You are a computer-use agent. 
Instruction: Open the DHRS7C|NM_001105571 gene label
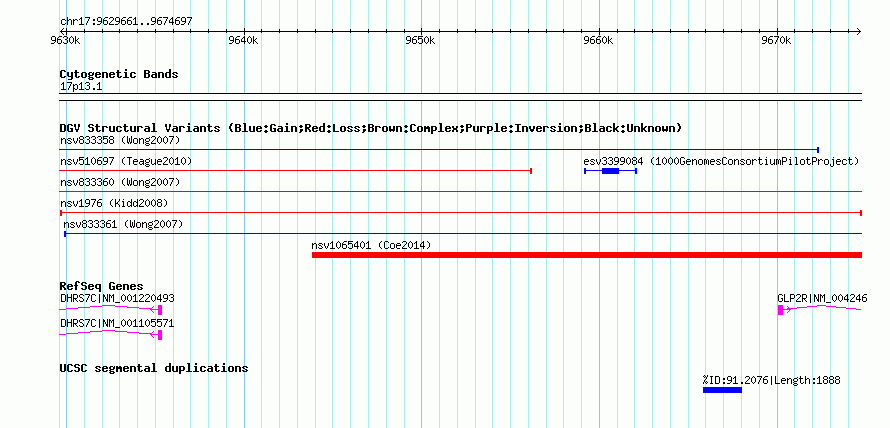coord(117,324)
